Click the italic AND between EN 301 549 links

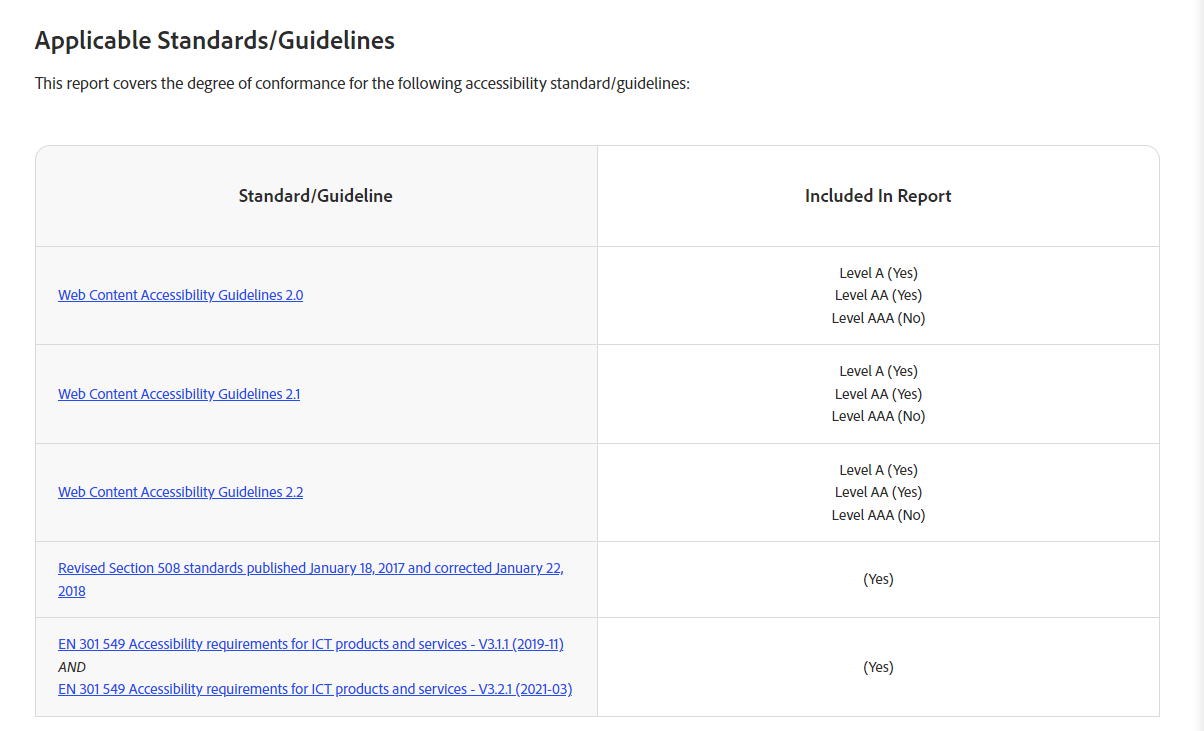72,667
